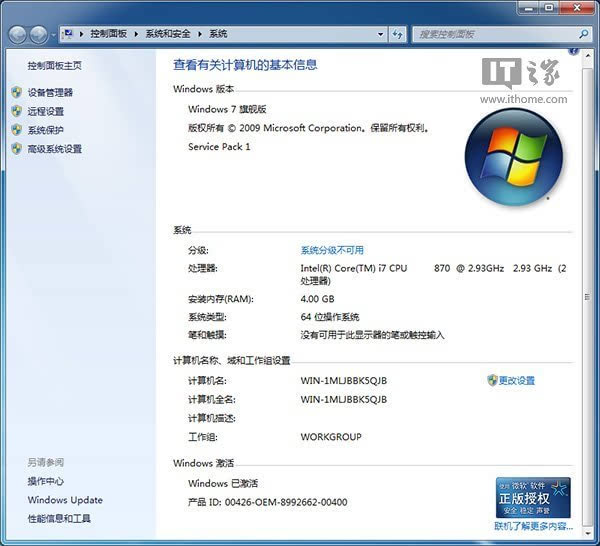The height and width of the screenshot is (546, 600).
Task: Click inside the 搜索控制面板 search field
Action: click(x=490, y=34)
